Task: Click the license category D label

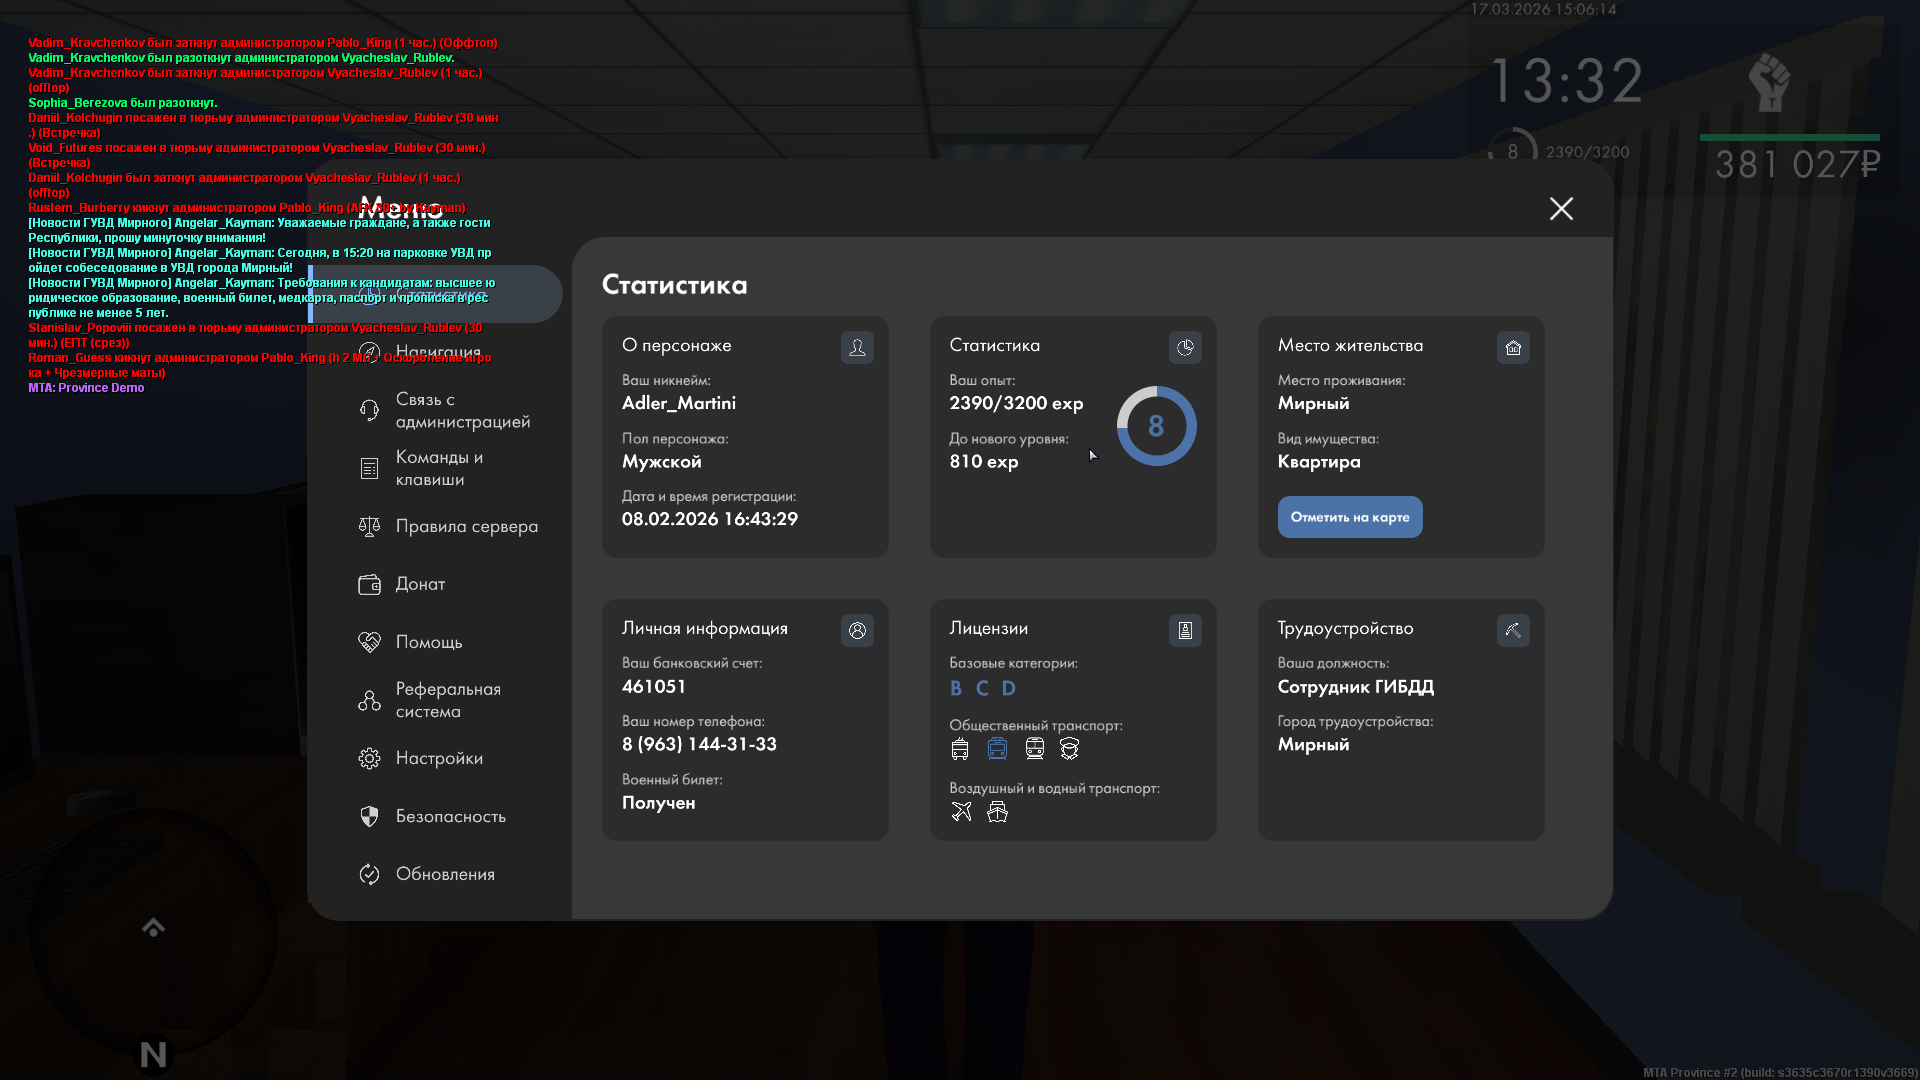Action: pyautogui.click(x=1008, y=688)
